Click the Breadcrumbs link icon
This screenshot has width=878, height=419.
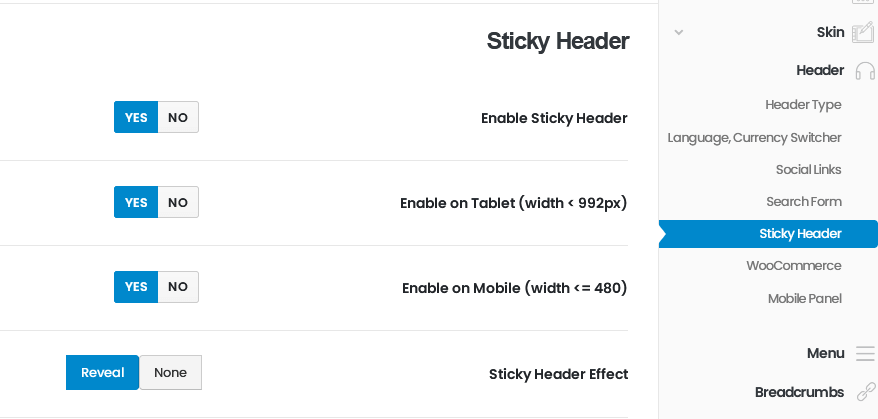[866, 392]
